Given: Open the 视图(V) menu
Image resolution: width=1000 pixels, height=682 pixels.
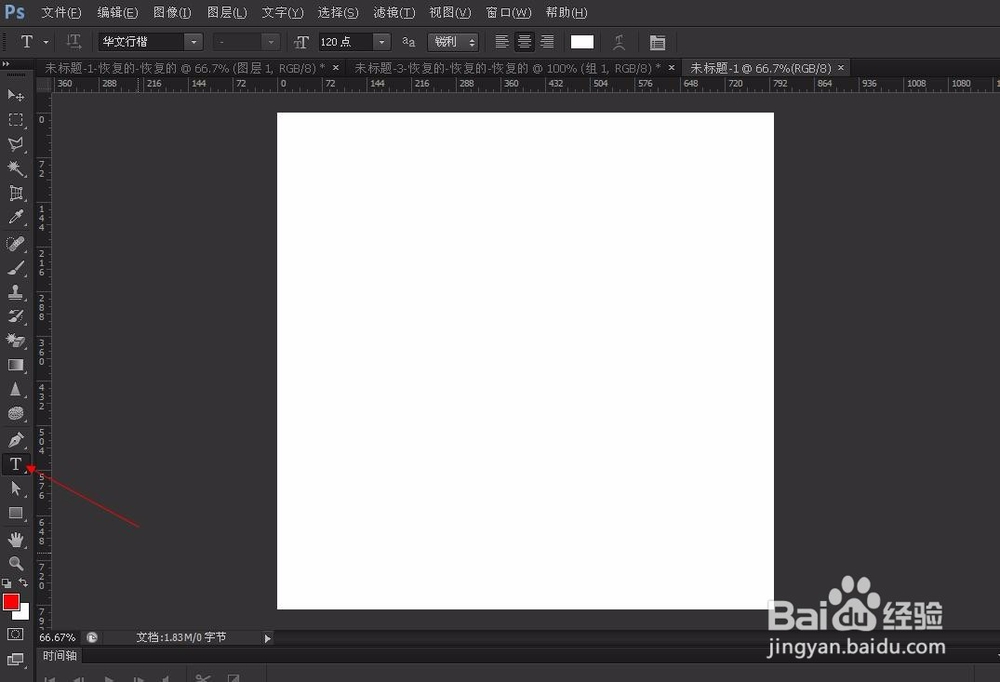Looking at the screenshot, I should (x=450, y=13).
